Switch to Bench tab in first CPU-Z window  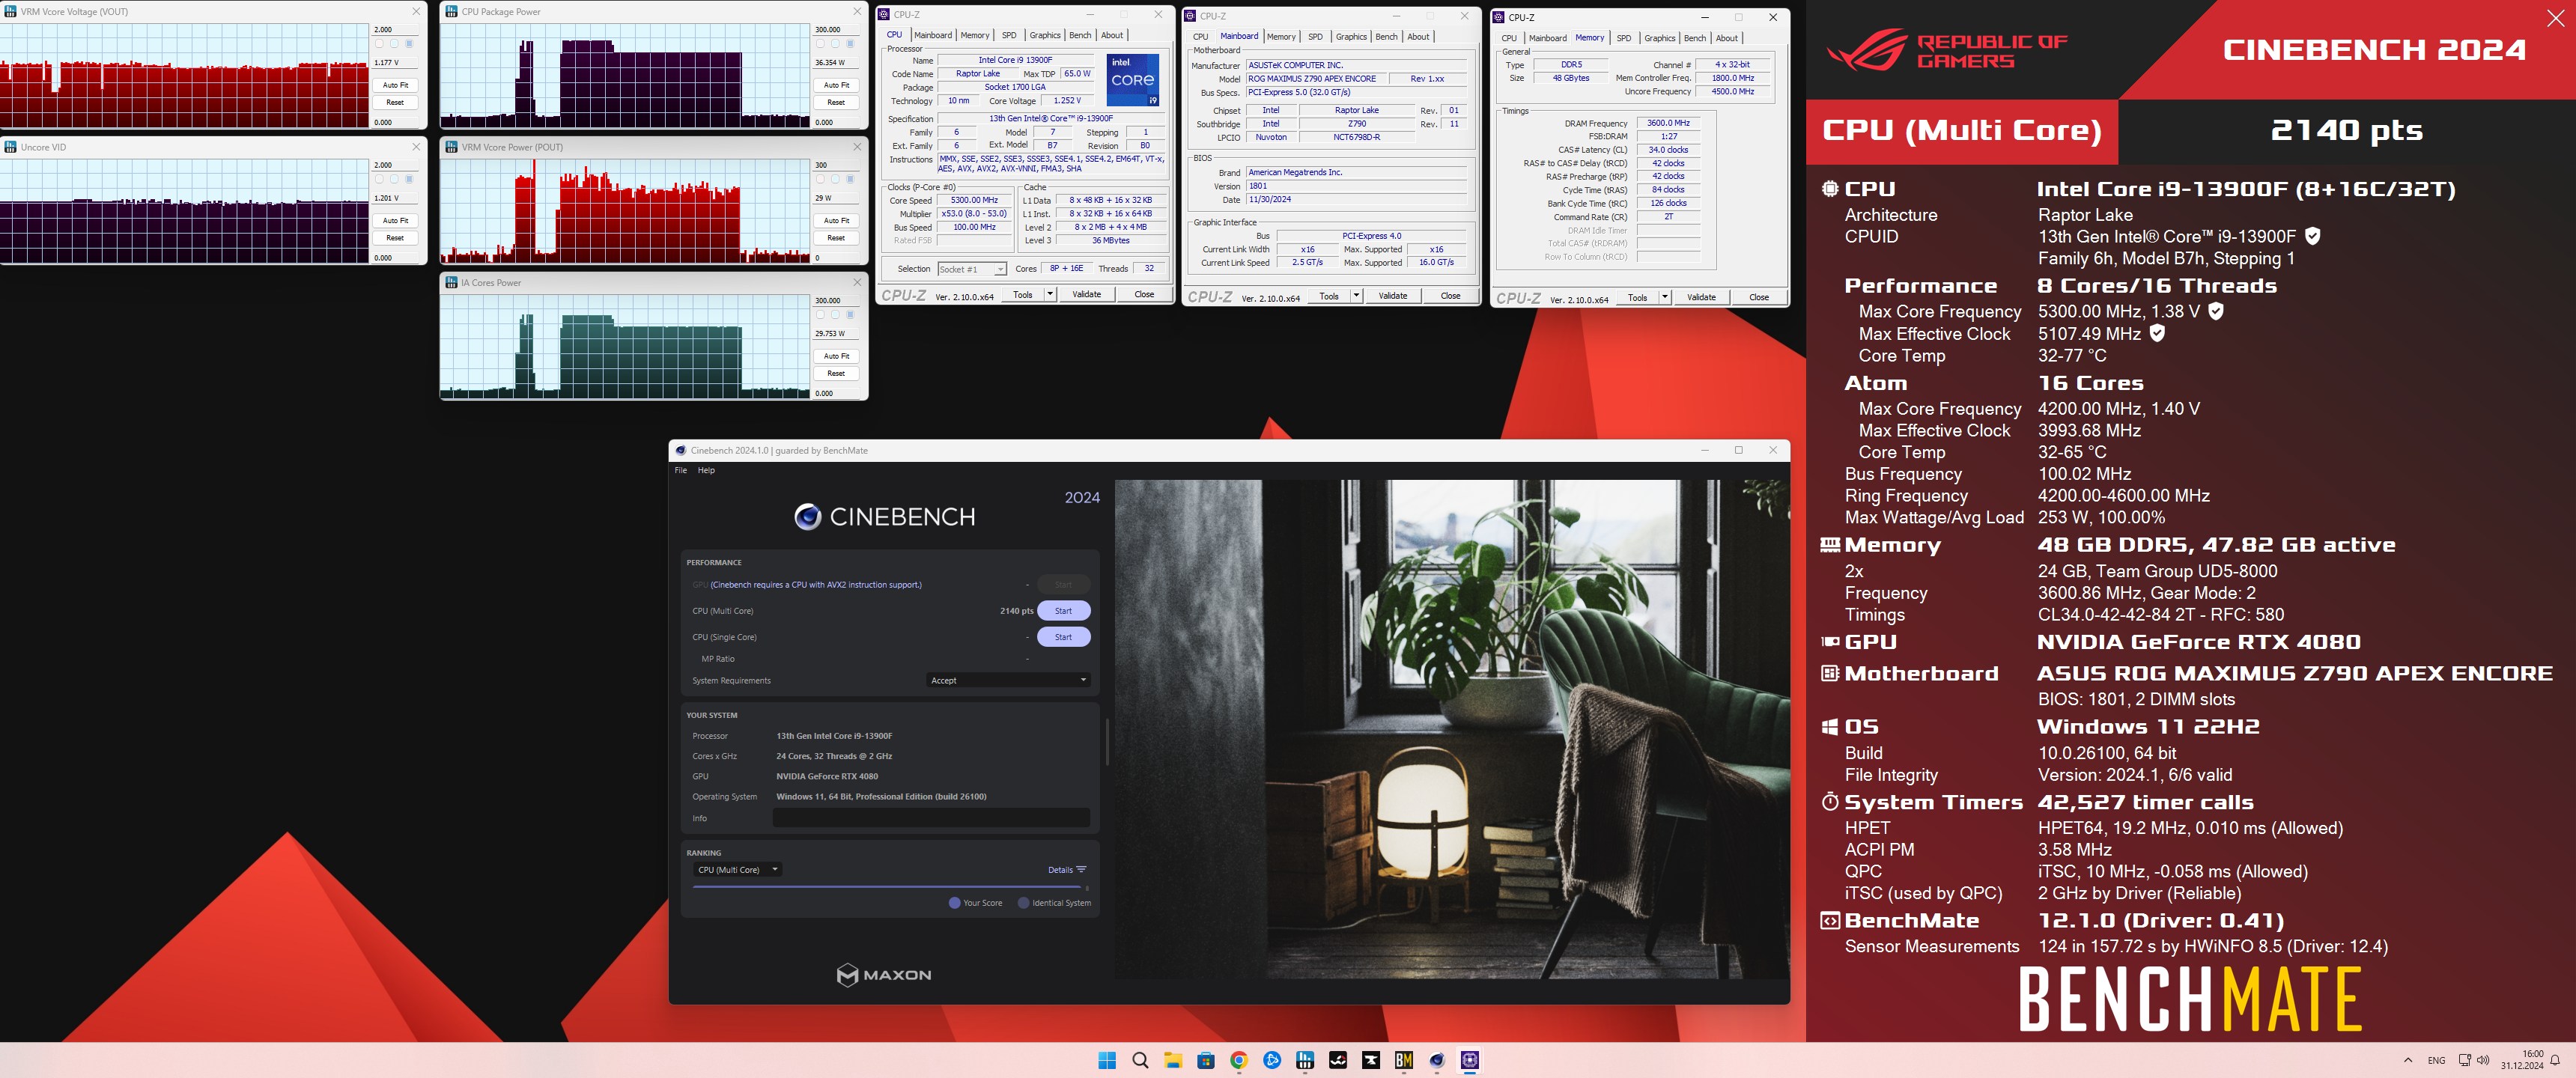pyautogui.click(x=1080, y=35)
